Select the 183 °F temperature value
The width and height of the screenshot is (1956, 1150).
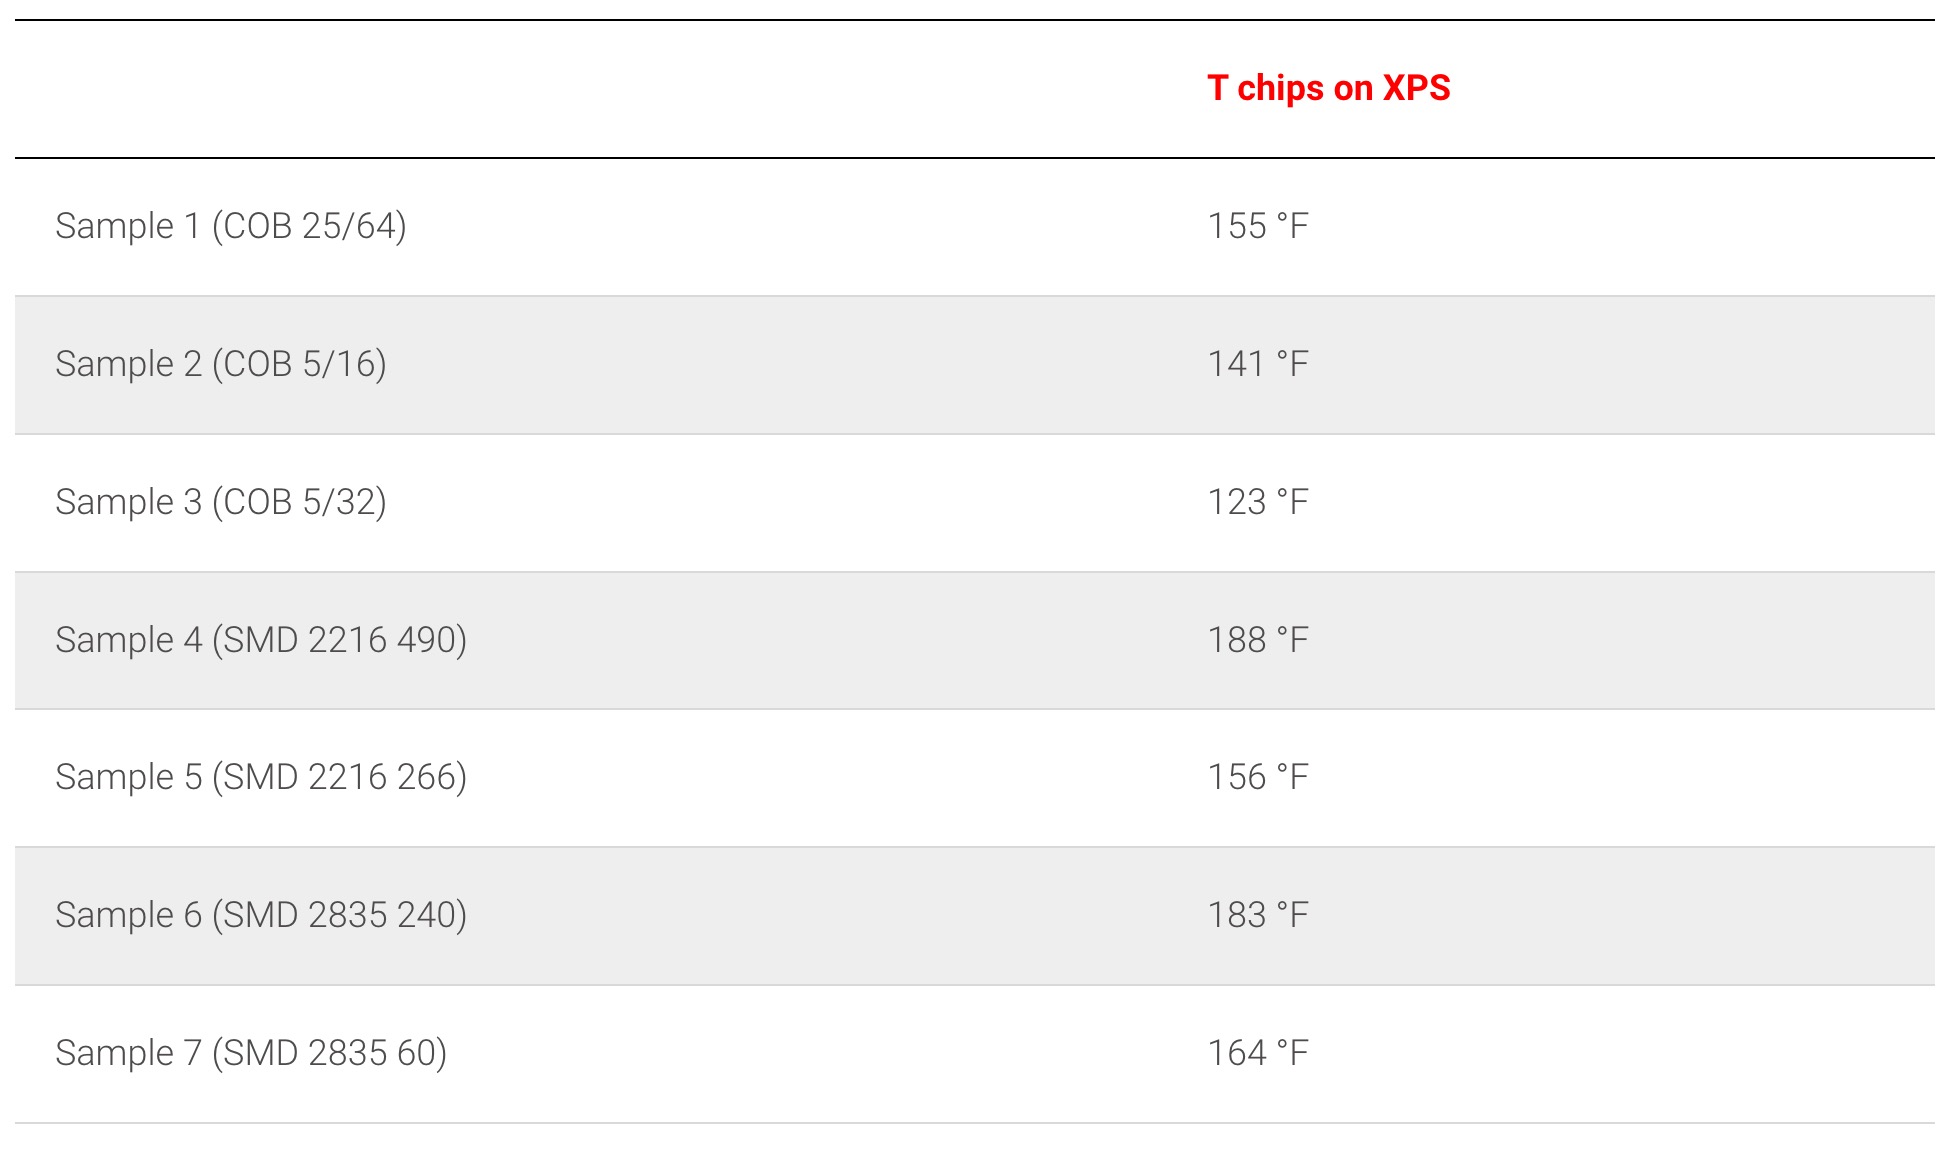point(1257,915)
